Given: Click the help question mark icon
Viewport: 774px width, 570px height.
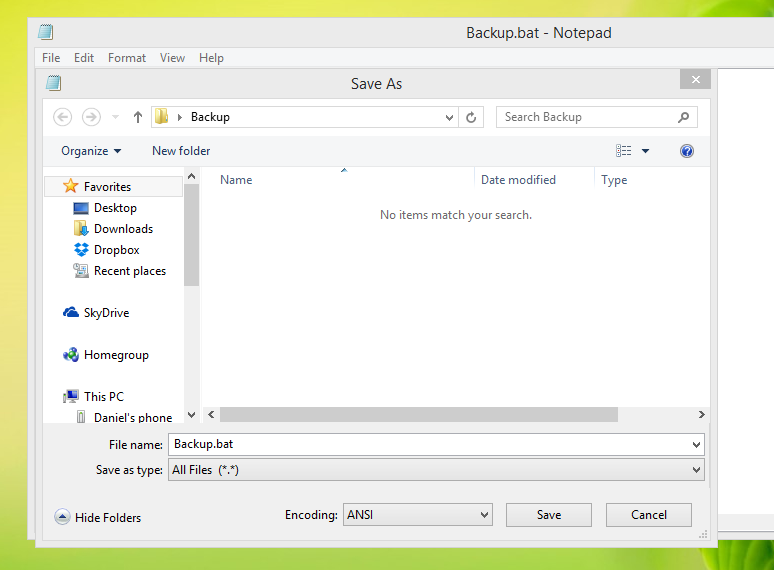Looking at the screenshot, I should point(687,151).
